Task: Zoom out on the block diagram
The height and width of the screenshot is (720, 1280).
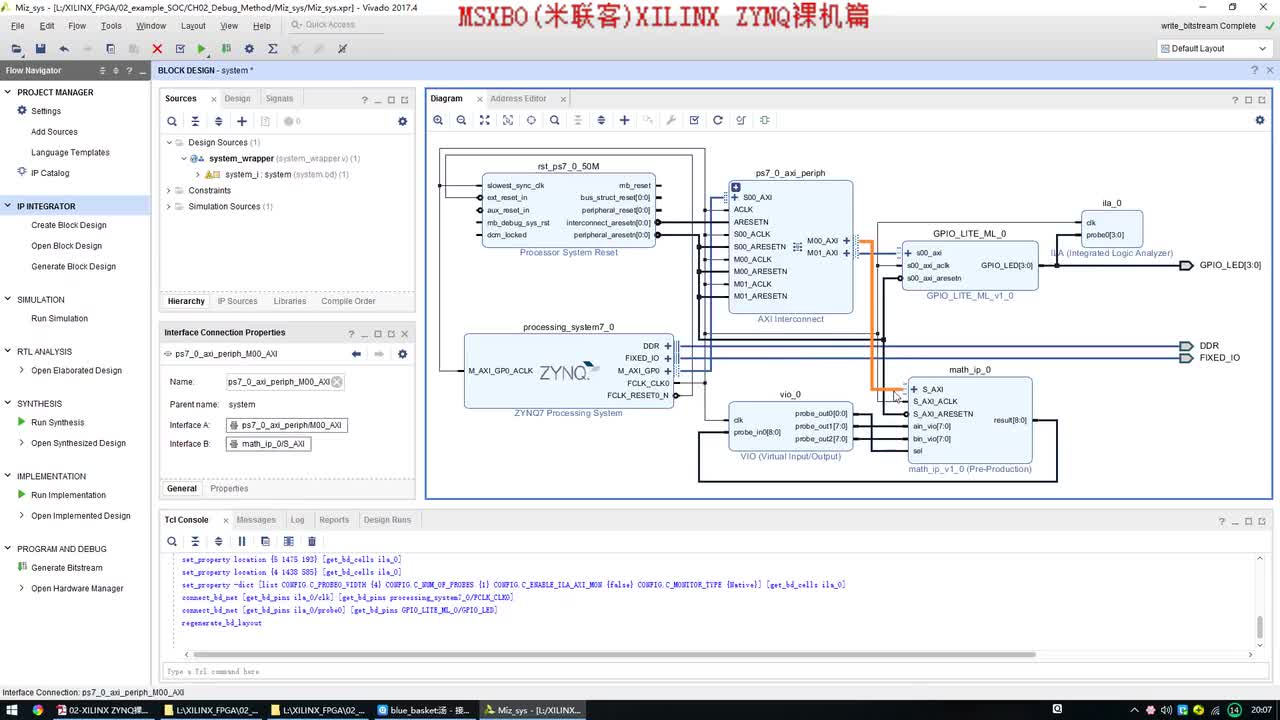Action: click(461, 120)
